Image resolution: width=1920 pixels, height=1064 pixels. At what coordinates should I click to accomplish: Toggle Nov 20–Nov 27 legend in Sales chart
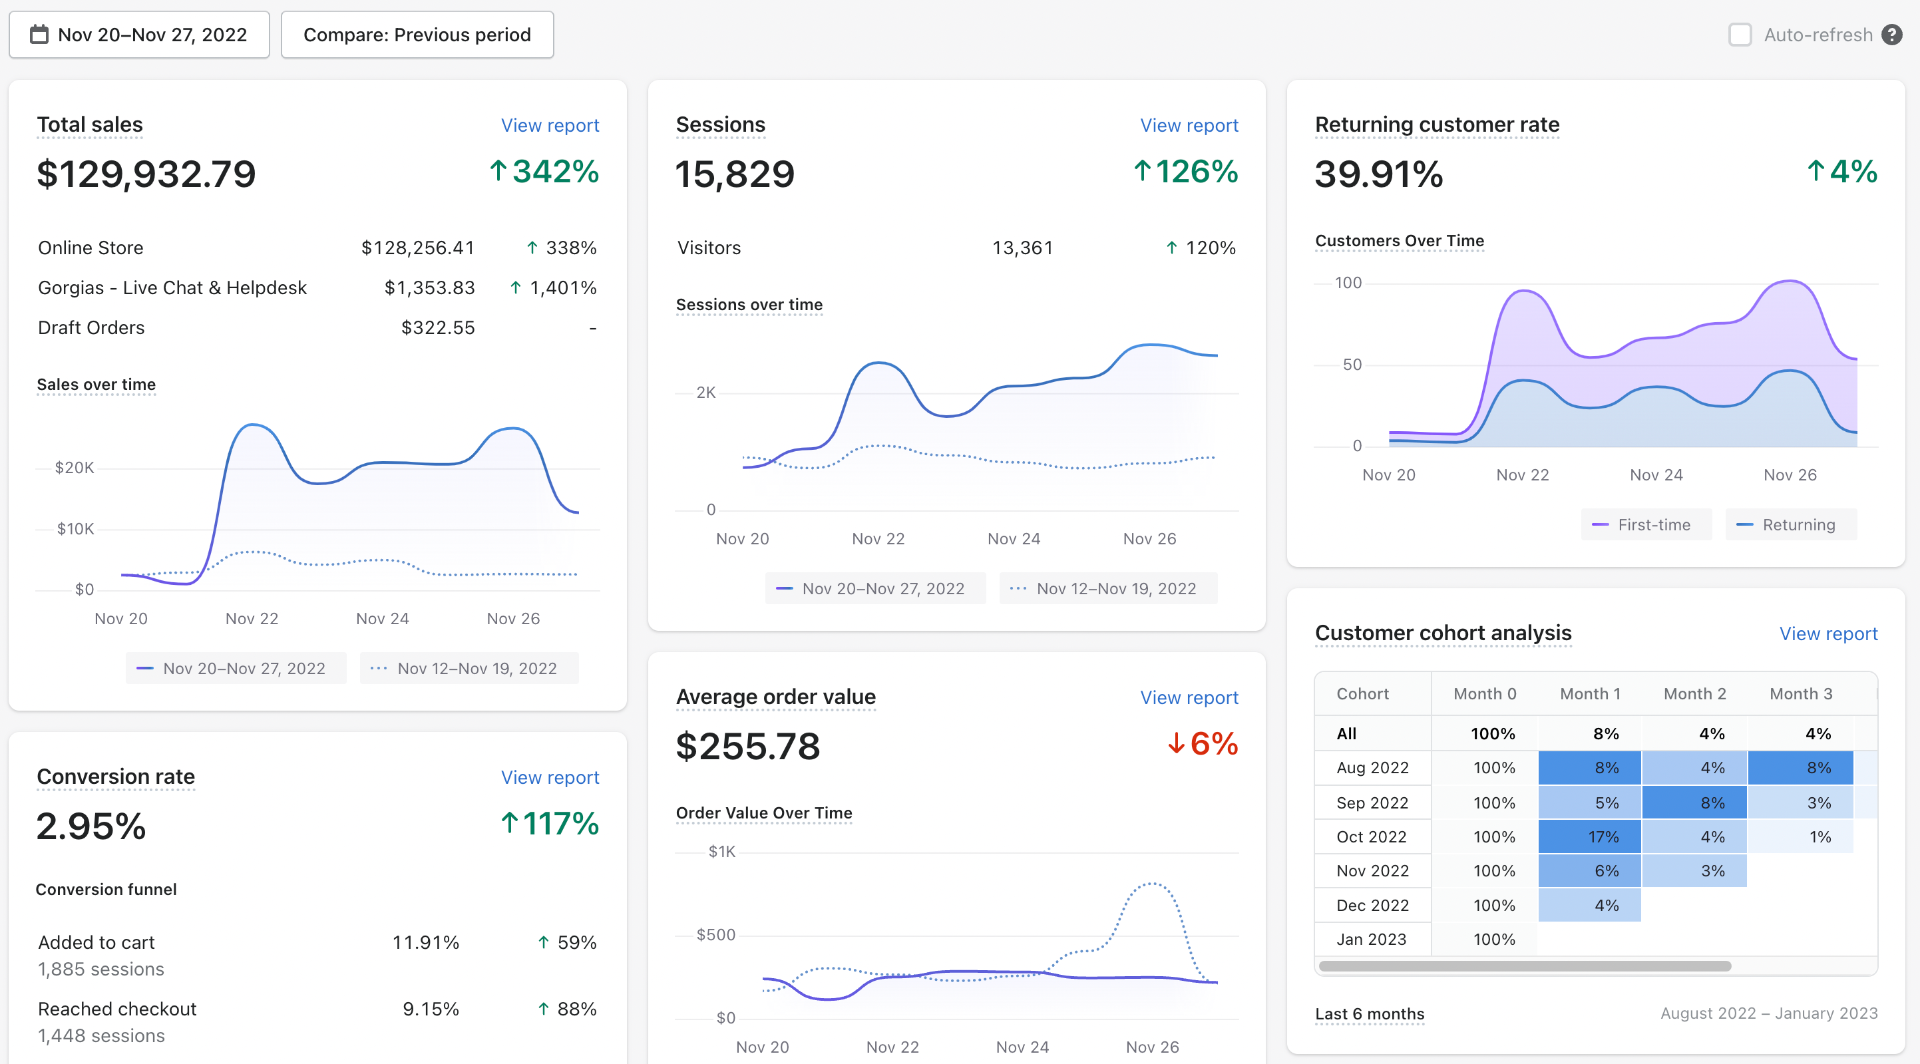pyautogui.click(x=236, y=668)
